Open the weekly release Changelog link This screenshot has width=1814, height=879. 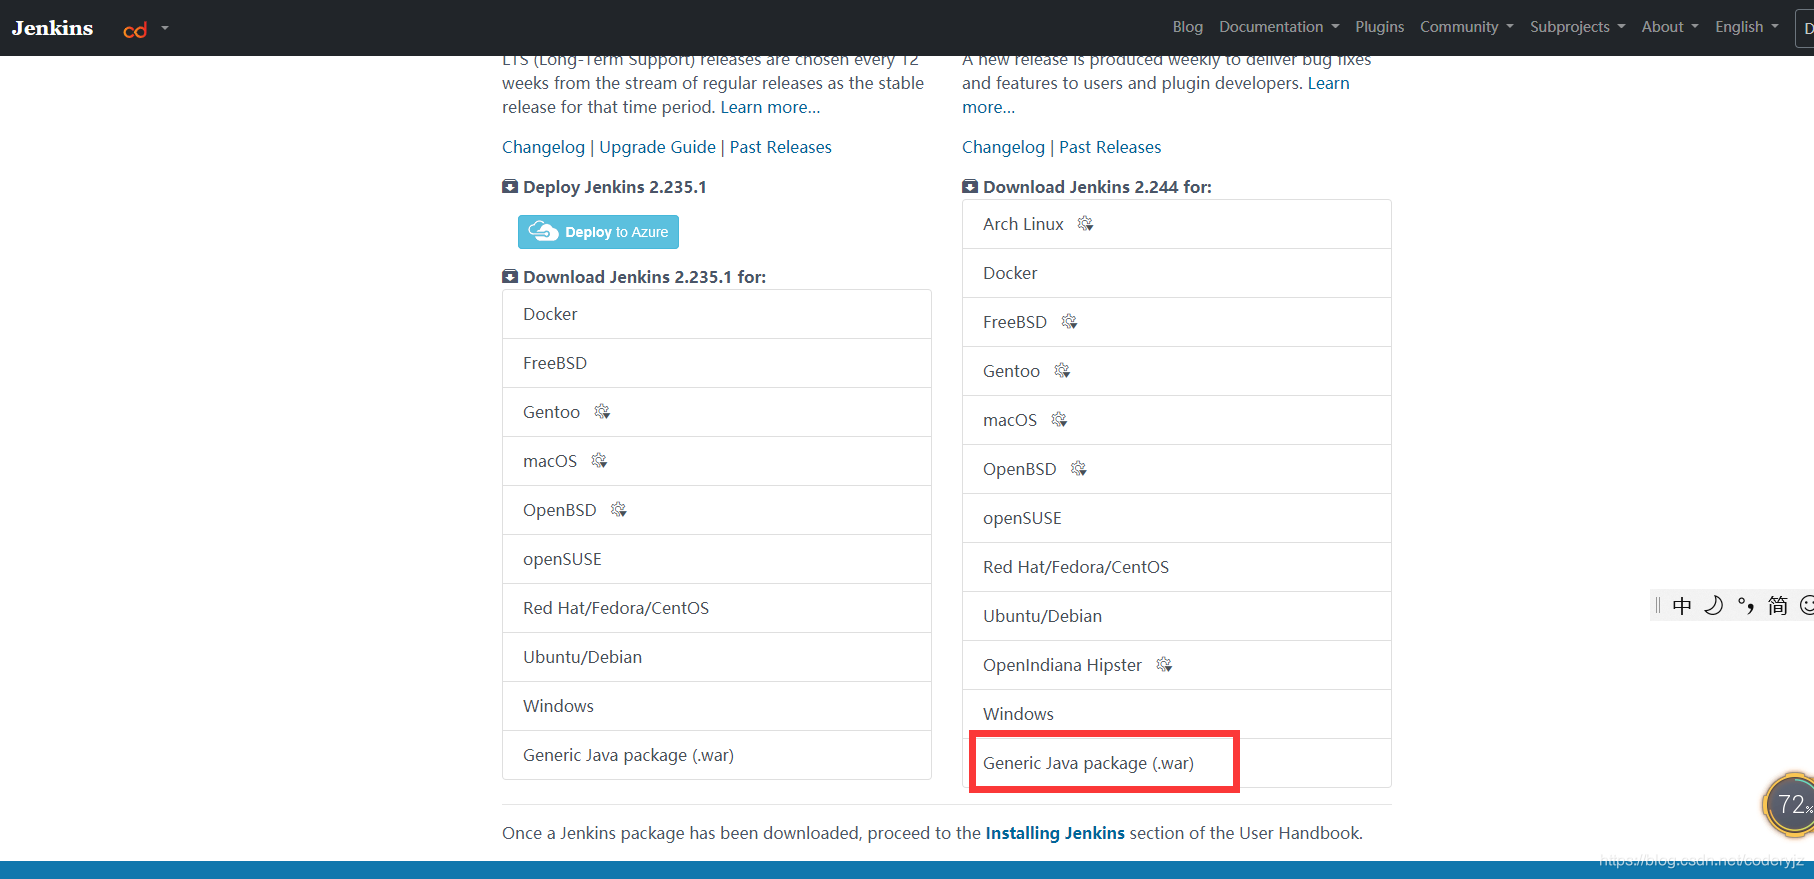(x=1003, y=147)
